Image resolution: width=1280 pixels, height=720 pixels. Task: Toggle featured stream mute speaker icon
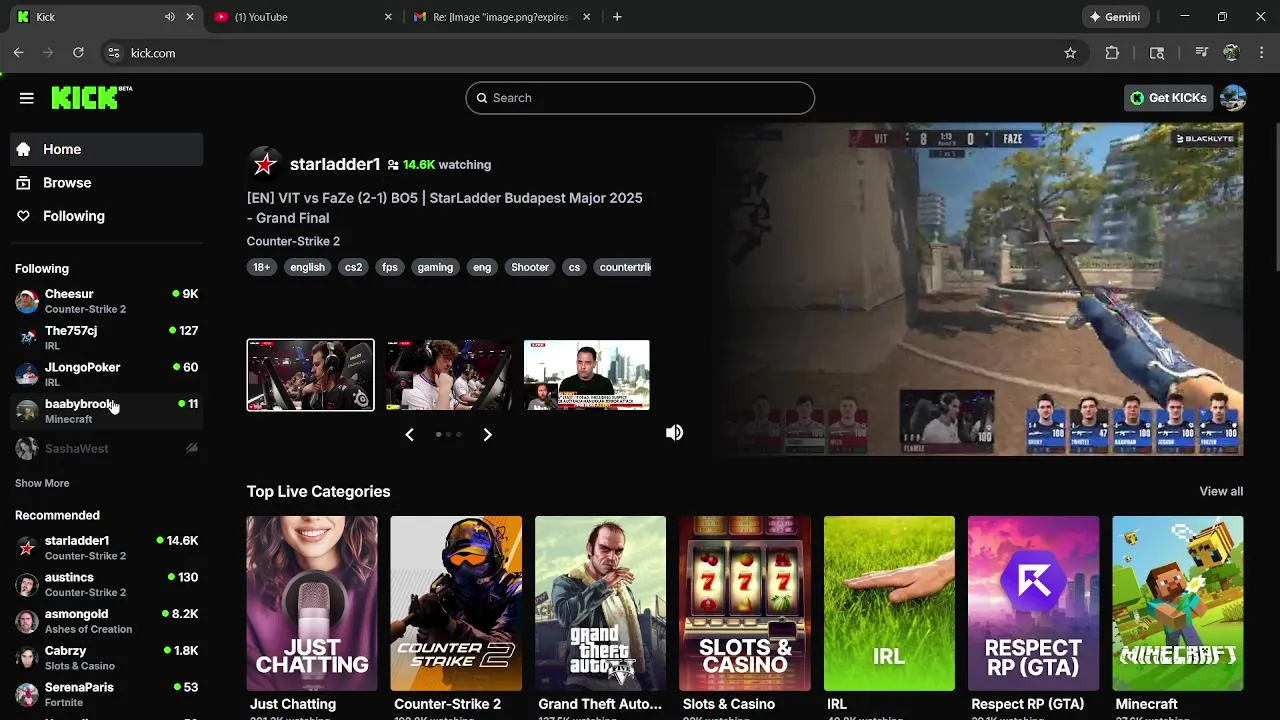[675, 432]
